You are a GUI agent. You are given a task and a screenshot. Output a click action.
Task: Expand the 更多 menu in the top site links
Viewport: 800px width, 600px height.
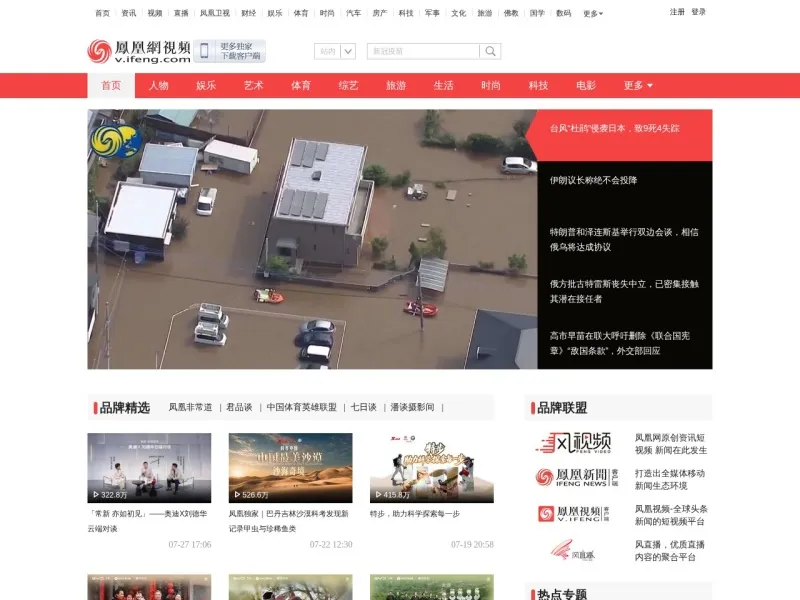click(x=593, y=14)
